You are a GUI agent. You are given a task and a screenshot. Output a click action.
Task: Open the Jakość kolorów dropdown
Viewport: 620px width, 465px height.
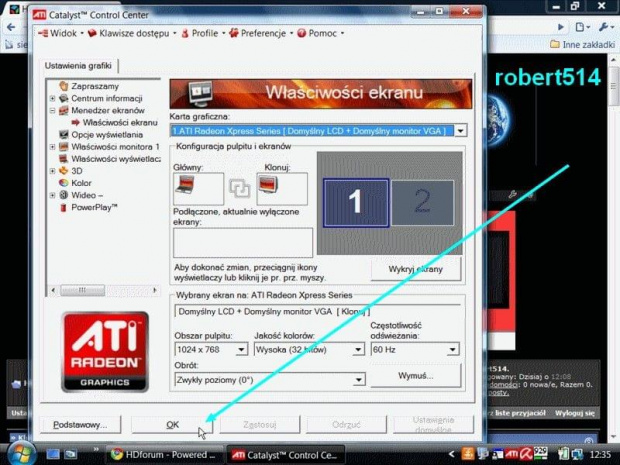(358, 350)
